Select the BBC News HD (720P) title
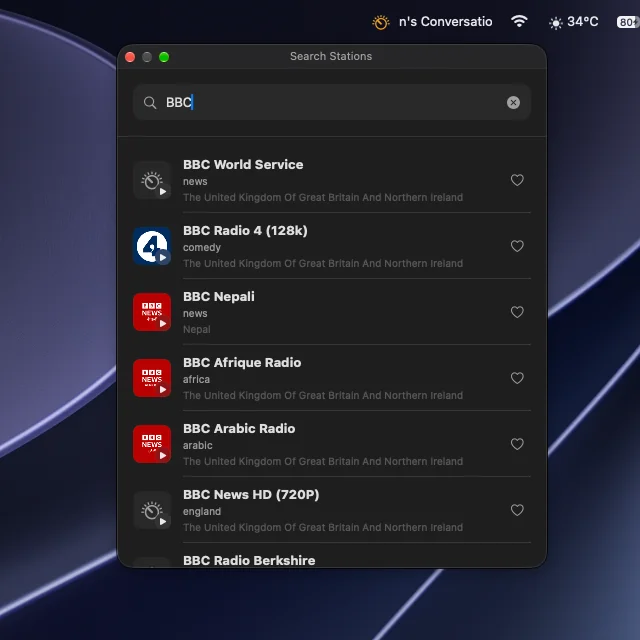640x640 pixels. point(251,495)
